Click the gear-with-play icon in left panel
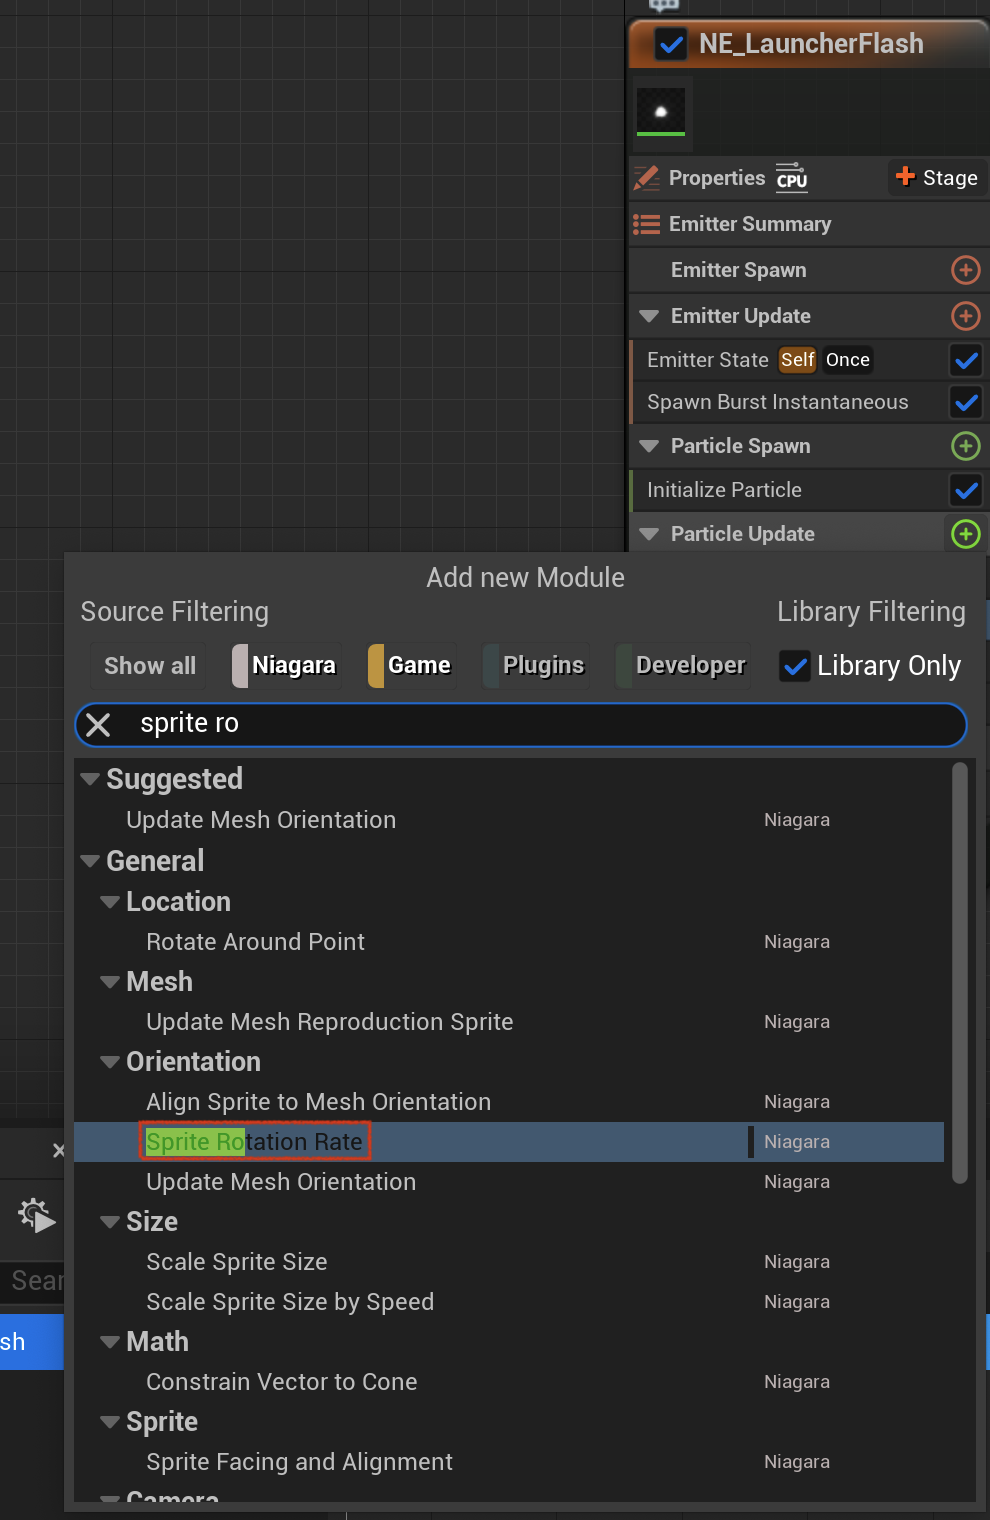The height and width of the screenshot is (1520, 990). [x=37, y=1215]
